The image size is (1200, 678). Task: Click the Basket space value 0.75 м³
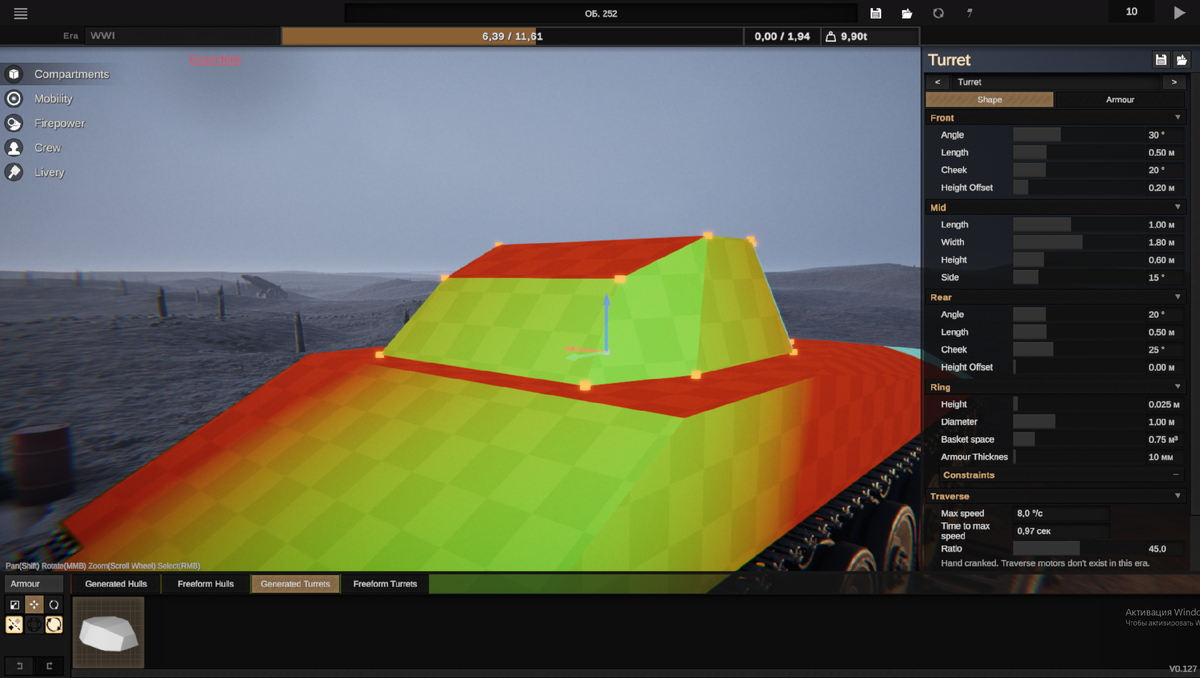click(1161, 440)
